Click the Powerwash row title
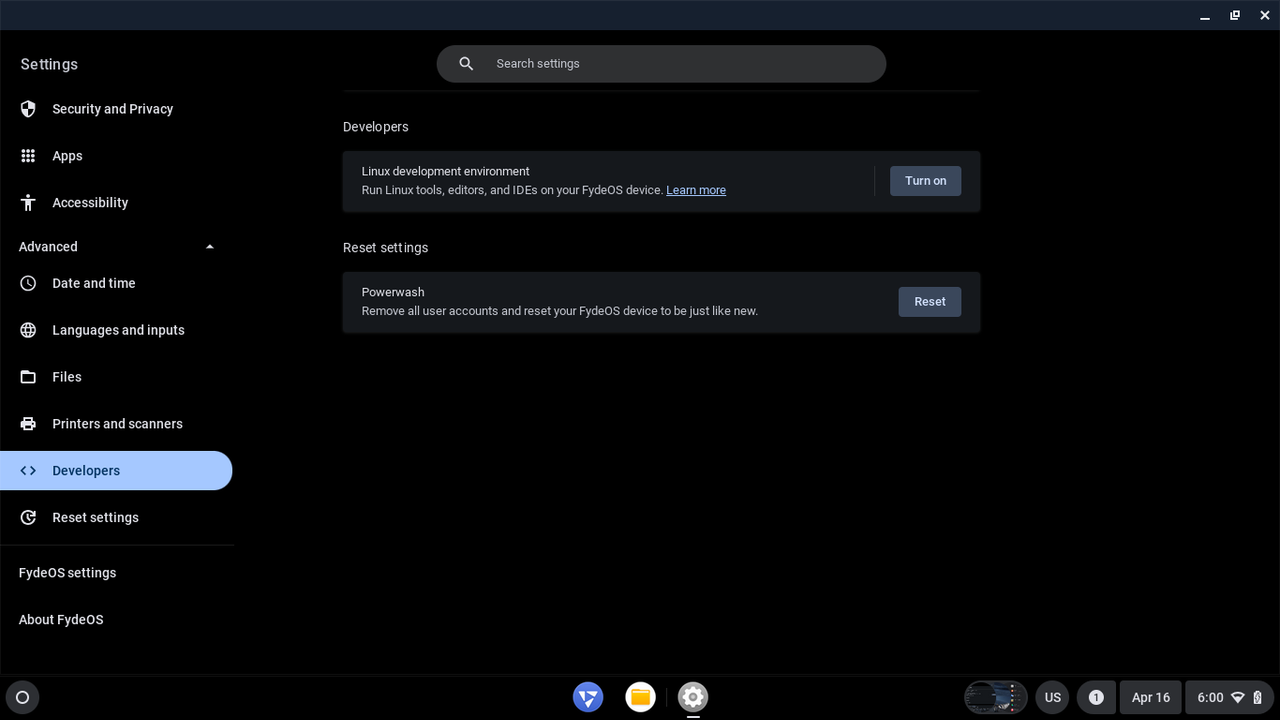Screen dimensions: 1280x720 tap(393, 293)
